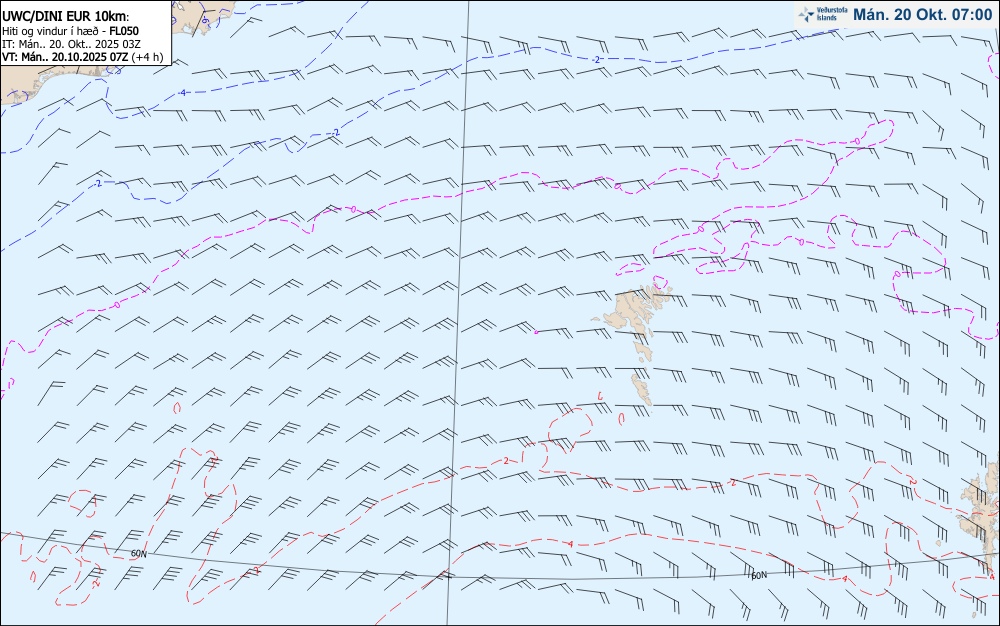Click the blue '-4' isotherm contour label
The image size is (1000, 626).
pos(183,93)
